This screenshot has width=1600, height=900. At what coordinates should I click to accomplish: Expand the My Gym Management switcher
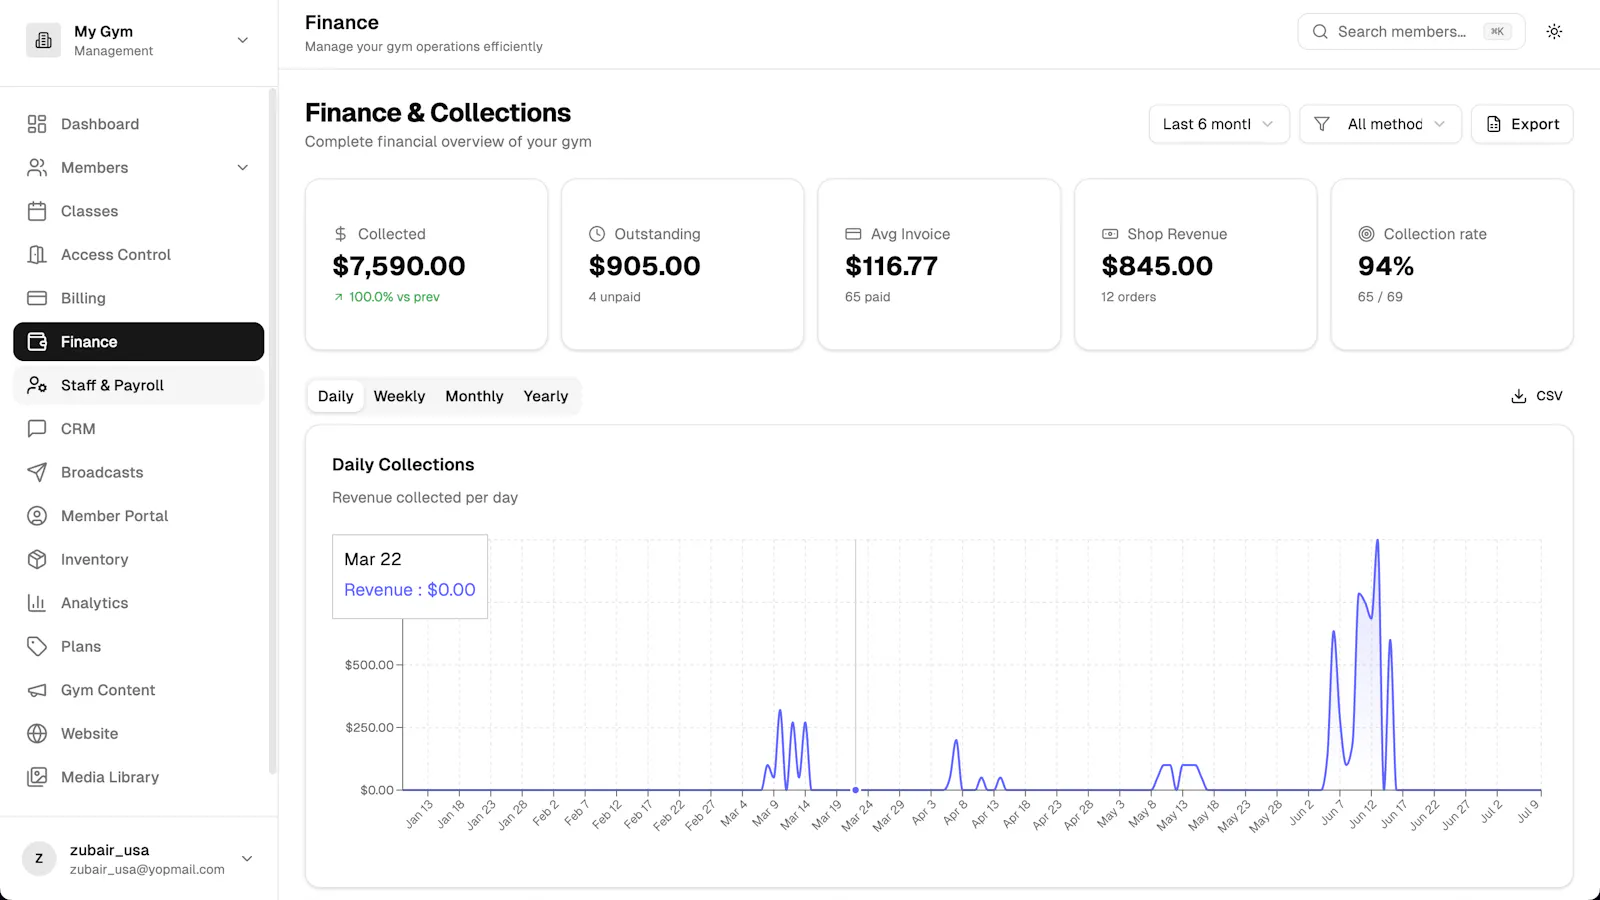click(x=139, y=40)
